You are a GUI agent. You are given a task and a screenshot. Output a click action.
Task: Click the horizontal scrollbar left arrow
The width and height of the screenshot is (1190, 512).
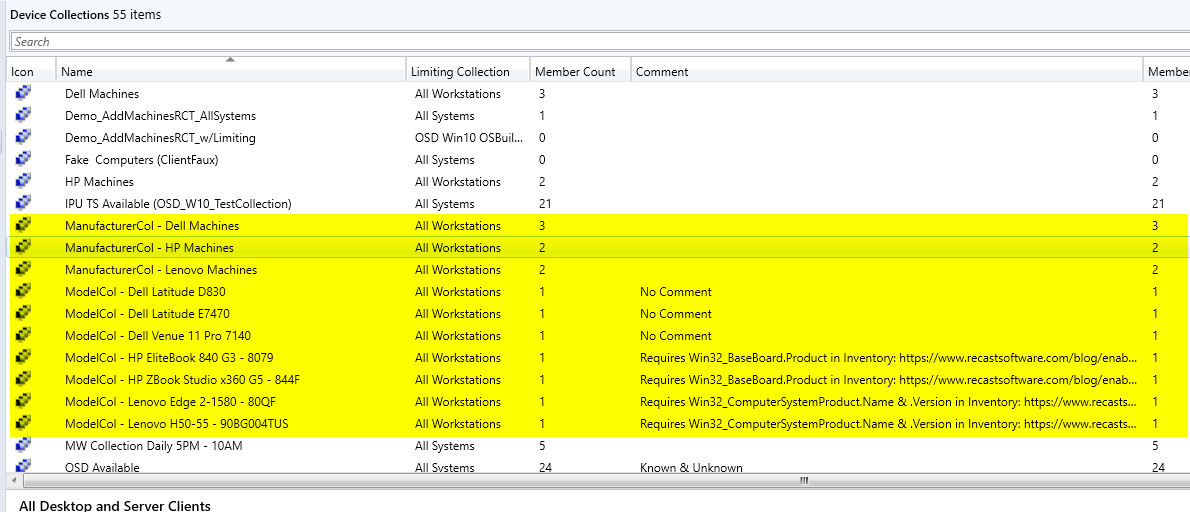15,480
